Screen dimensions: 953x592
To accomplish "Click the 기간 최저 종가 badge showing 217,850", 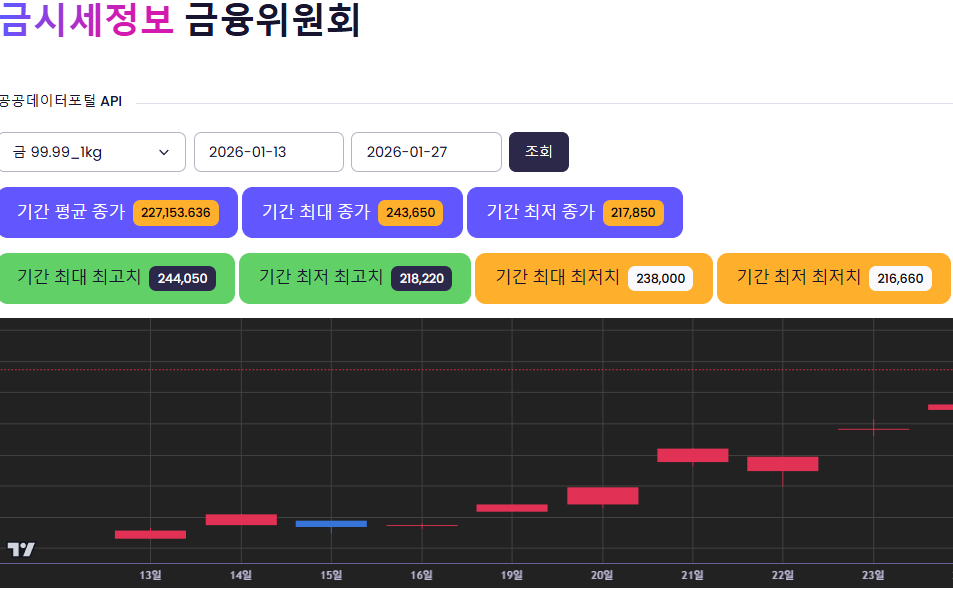I will point(574,212).
